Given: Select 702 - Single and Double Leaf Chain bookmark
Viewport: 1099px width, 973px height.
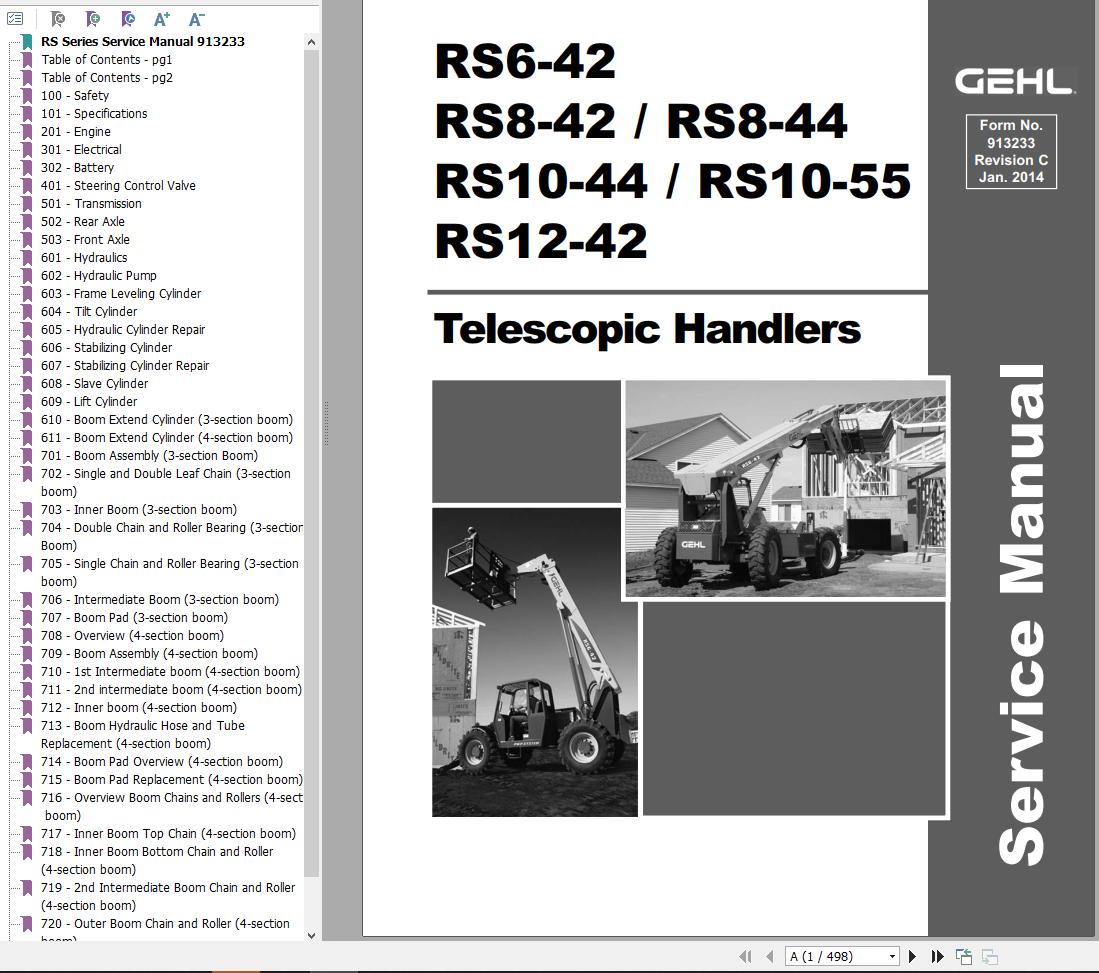Looking at the screenshot, I should [x=165, y=482].
